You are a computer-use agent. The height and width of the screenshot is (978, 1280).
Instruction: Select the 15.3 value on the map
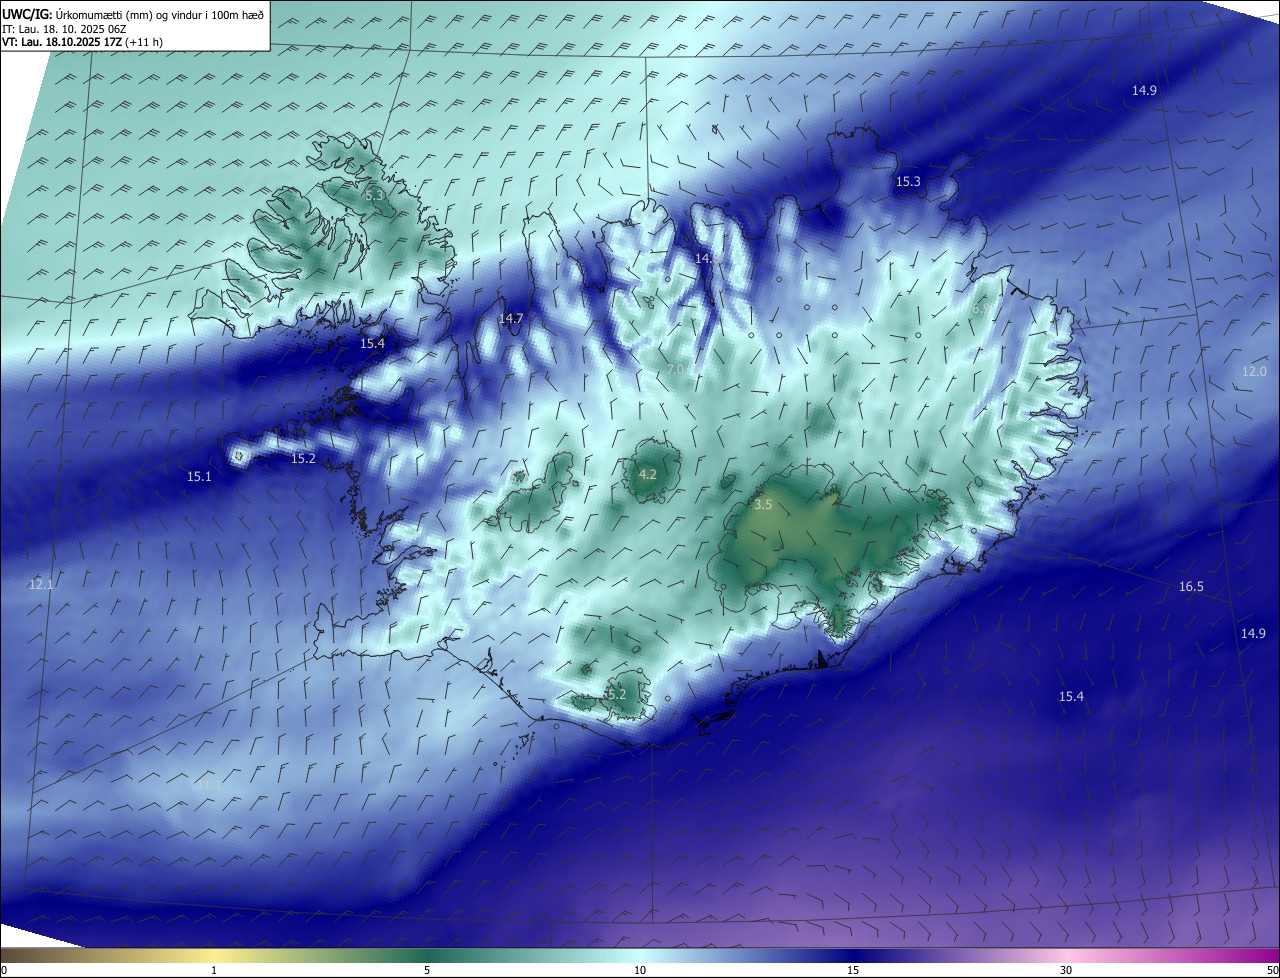click(x=908, y=181)
